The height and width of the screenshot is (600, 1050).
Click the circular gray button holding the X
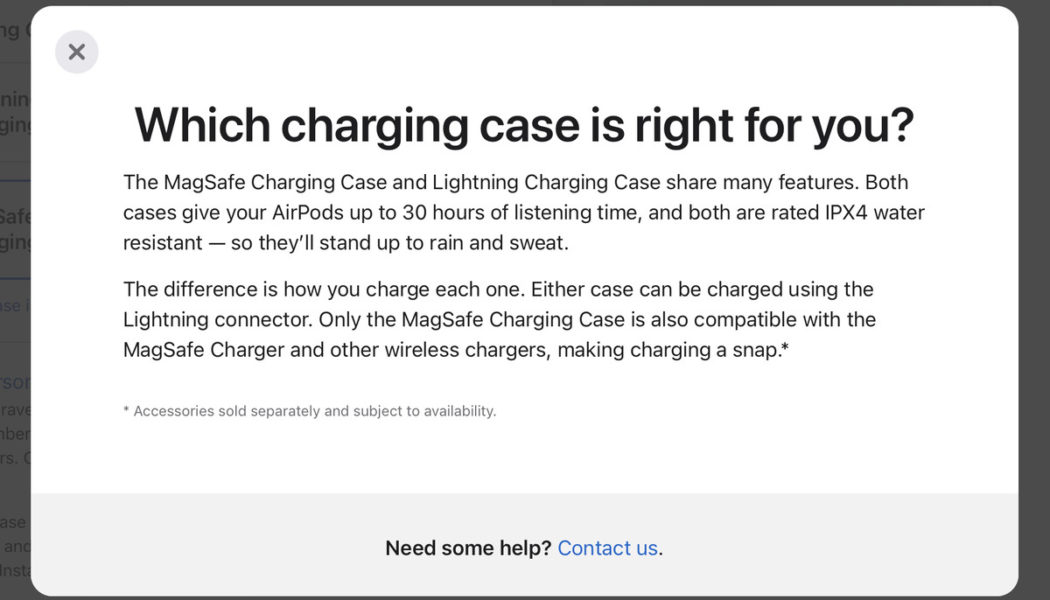[76, 51]
